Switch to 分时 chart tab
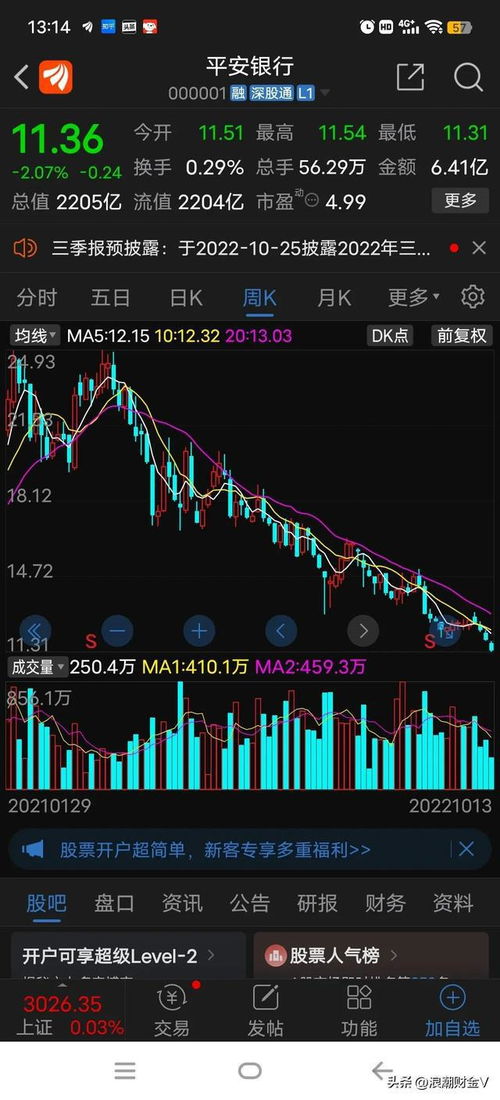The height and width of the screenshot is (1100, 500). [x=36, y=297]
